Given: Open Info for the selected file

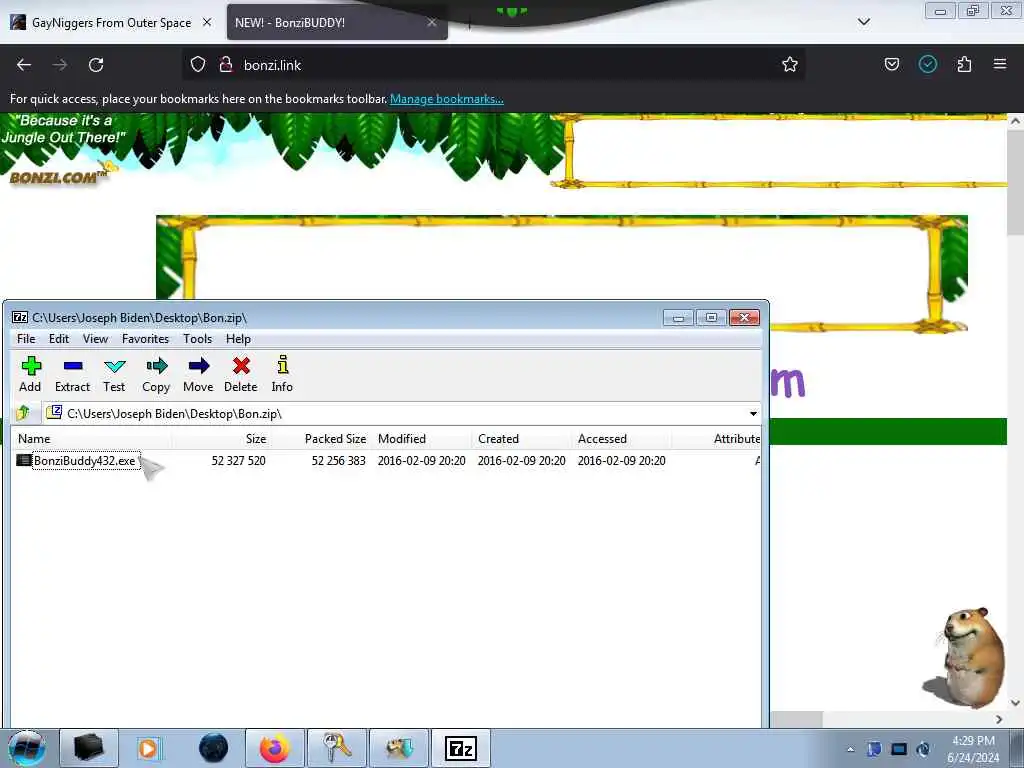Looking at the screenshot, I should tap(282, 374).
